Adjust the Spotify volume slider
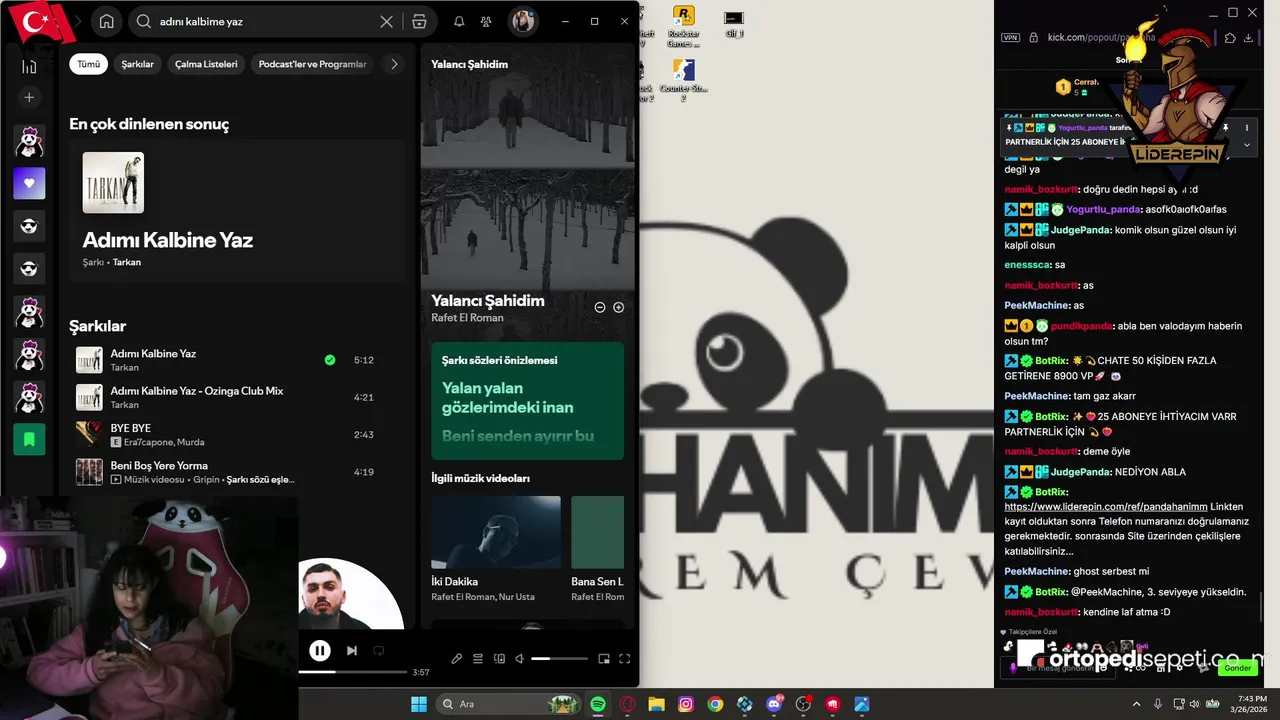The height and width of the screenshot is (720, 1280). (559, 658)
